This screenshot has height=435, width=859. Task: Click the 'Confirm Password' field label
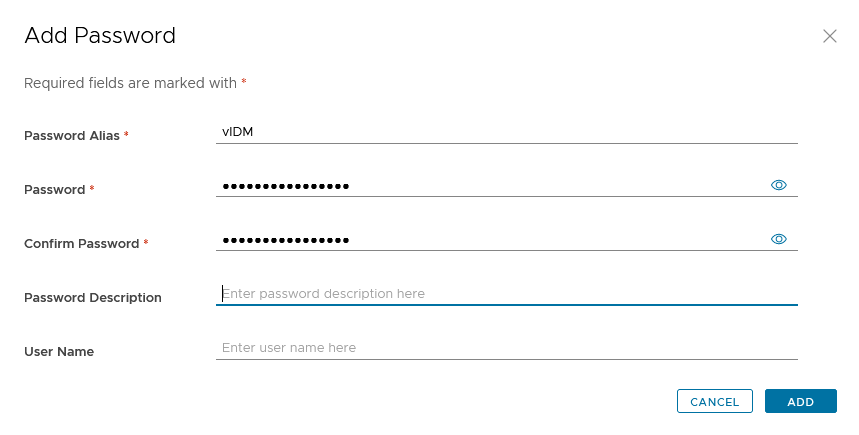coord(82,244)
